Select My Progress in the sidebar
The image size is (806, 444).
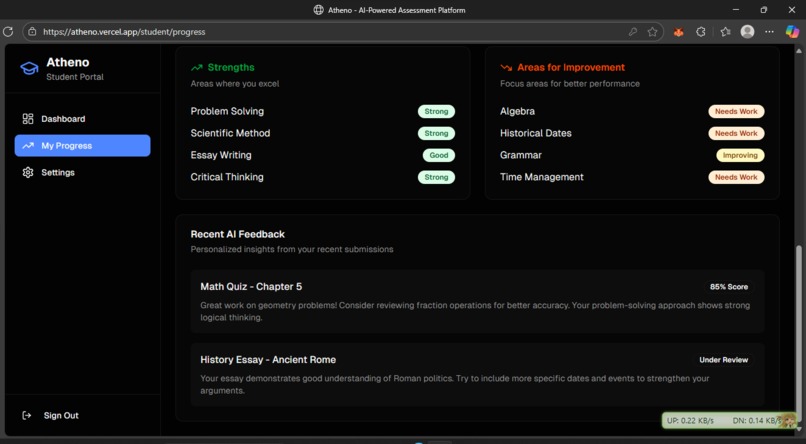pos(82,145)
